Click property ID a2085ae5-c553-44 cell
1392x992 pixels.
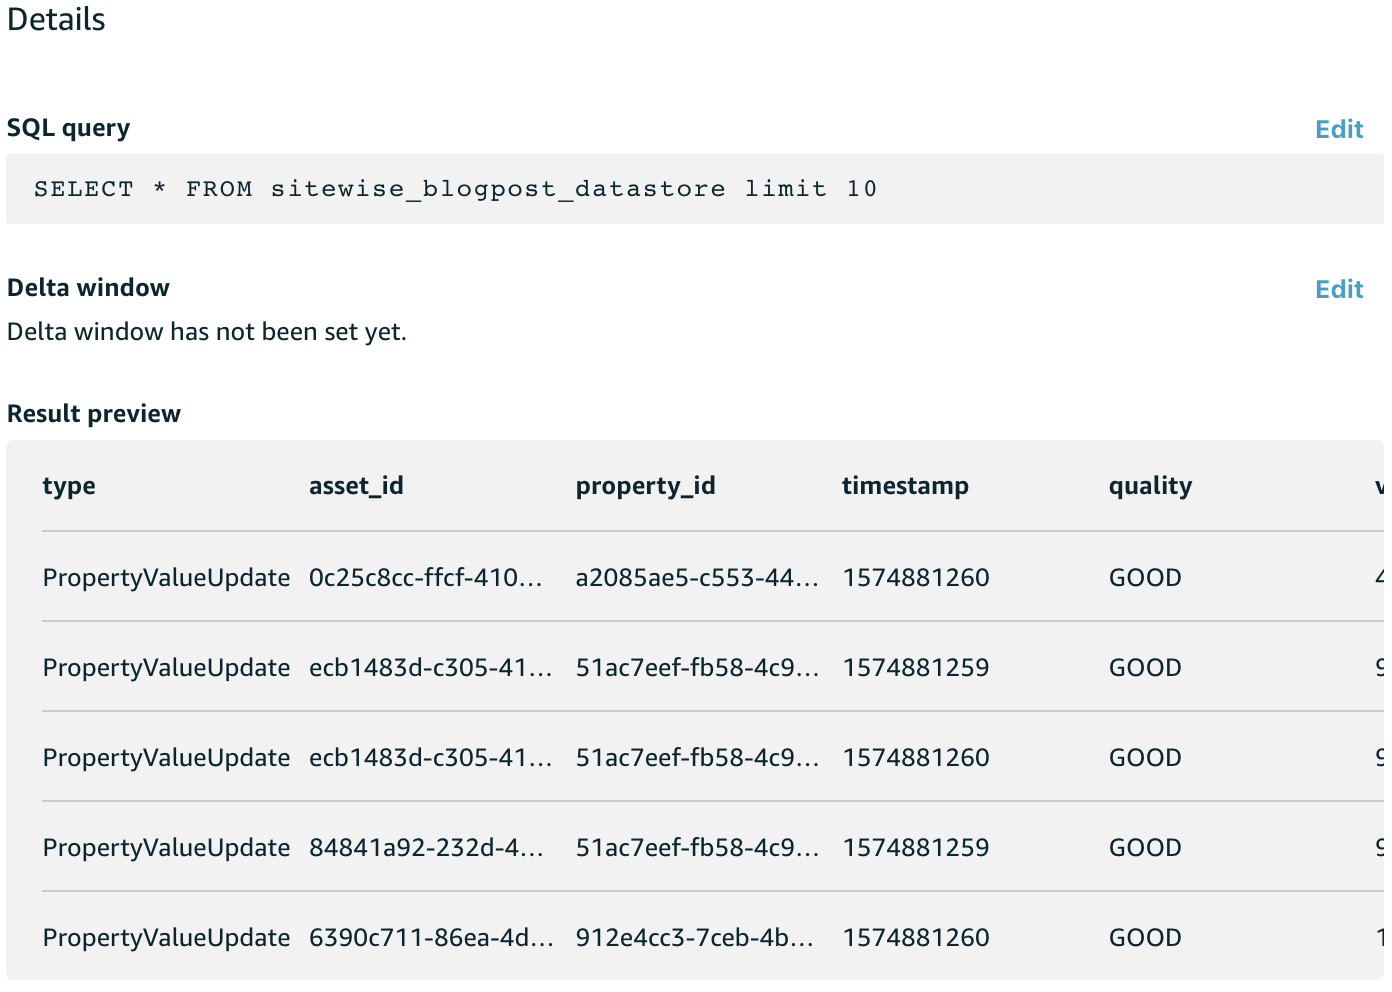click(x=697, y=578)
